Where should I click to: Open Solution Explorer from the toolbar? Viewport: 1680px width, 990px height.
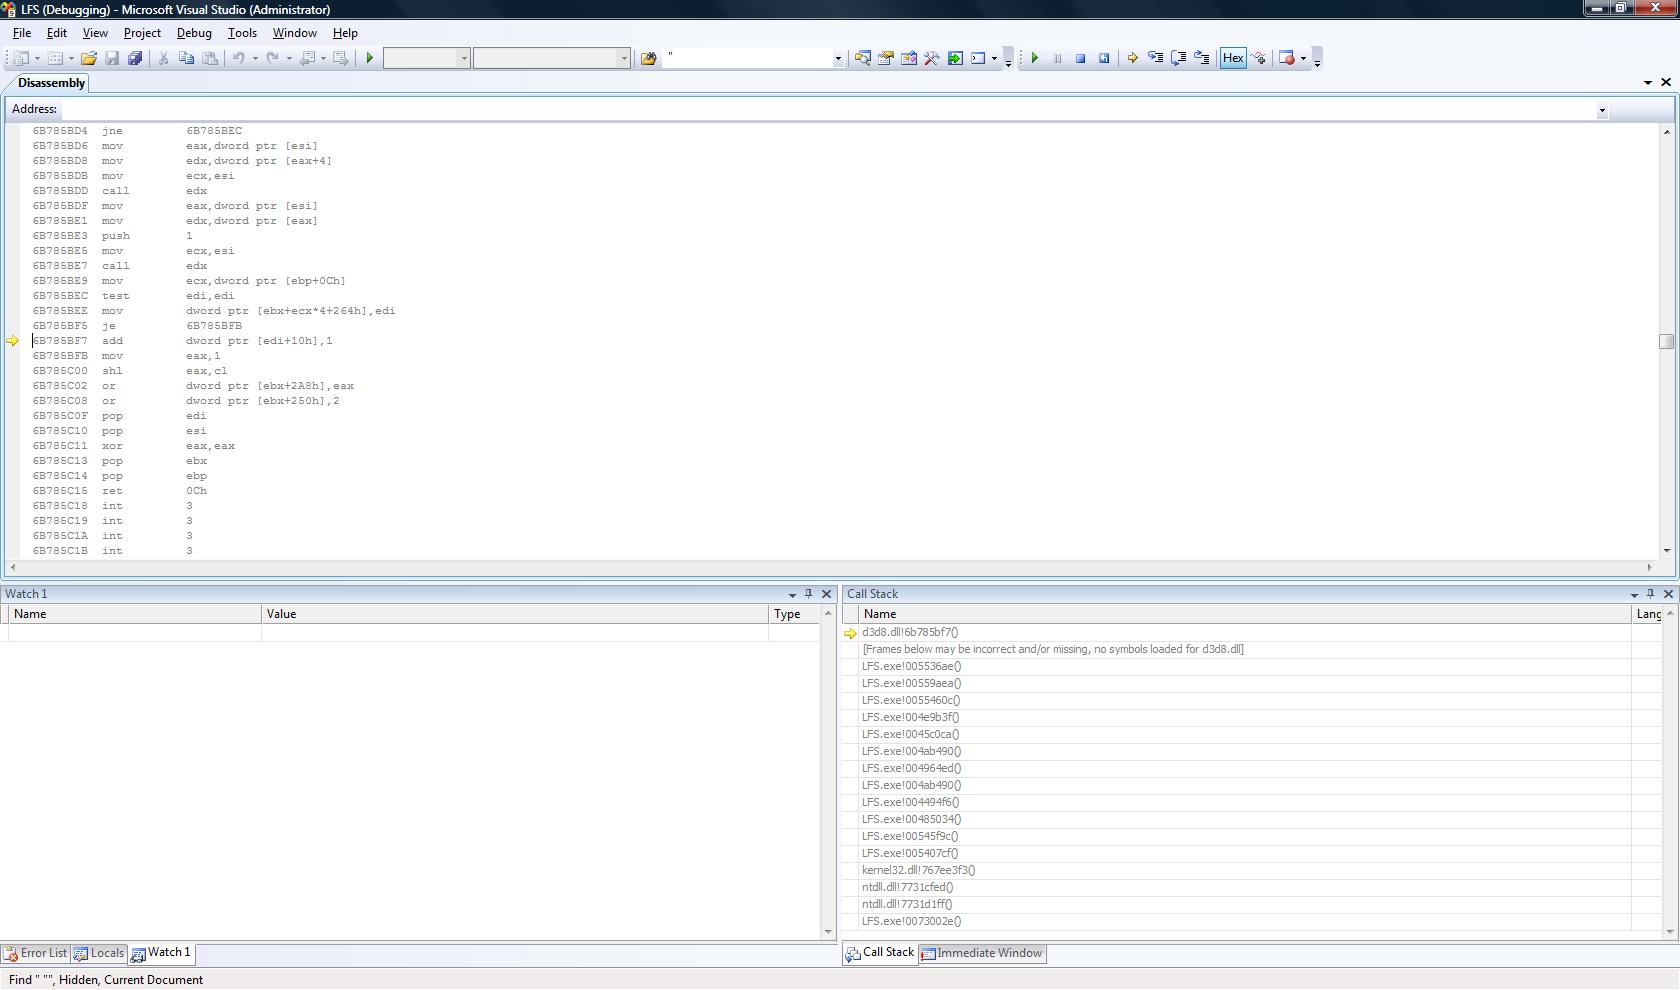862,58
